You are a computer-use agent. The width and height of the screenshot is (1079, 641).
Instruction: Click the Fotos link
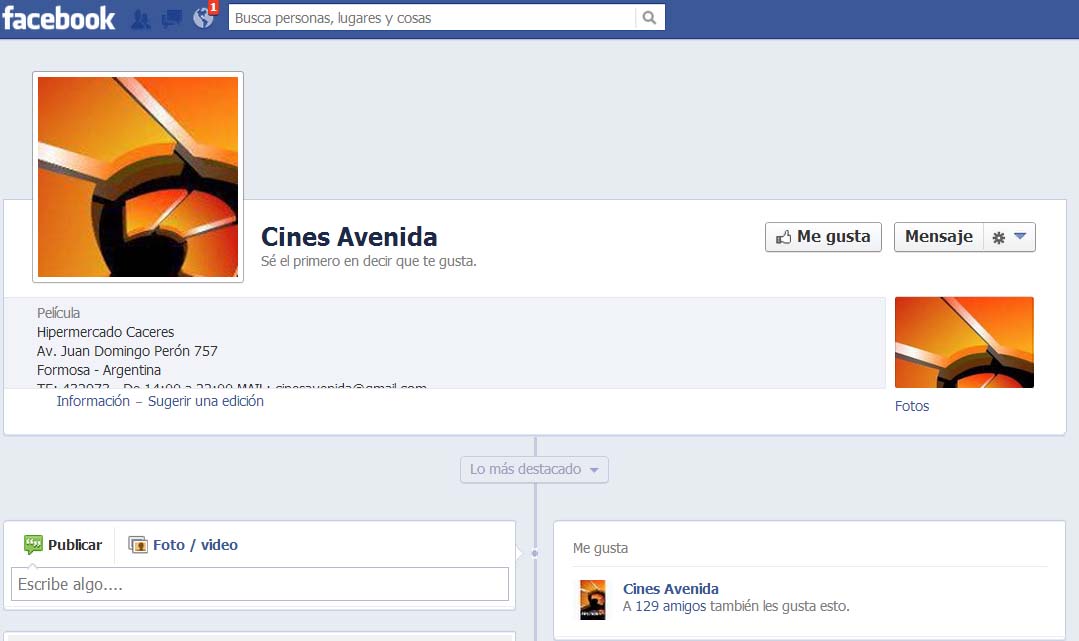[x=912, y=406]
